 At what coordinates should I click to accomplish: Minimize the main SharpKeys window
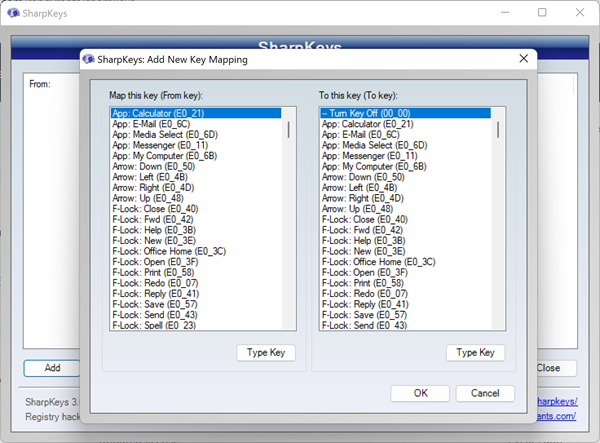tap(505, 13)
